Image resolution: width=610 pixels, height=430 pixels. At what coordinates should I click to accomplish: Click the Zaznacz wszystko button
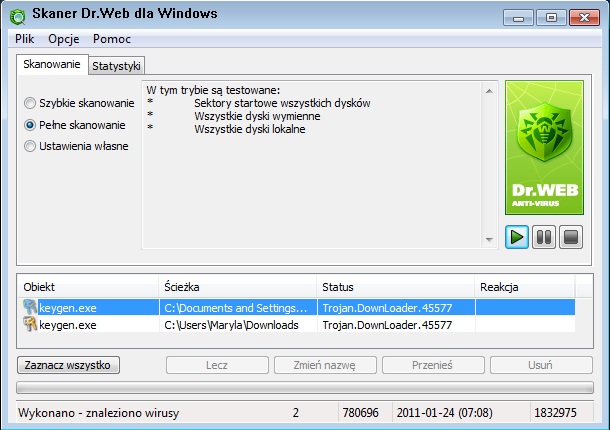point(68,365)
